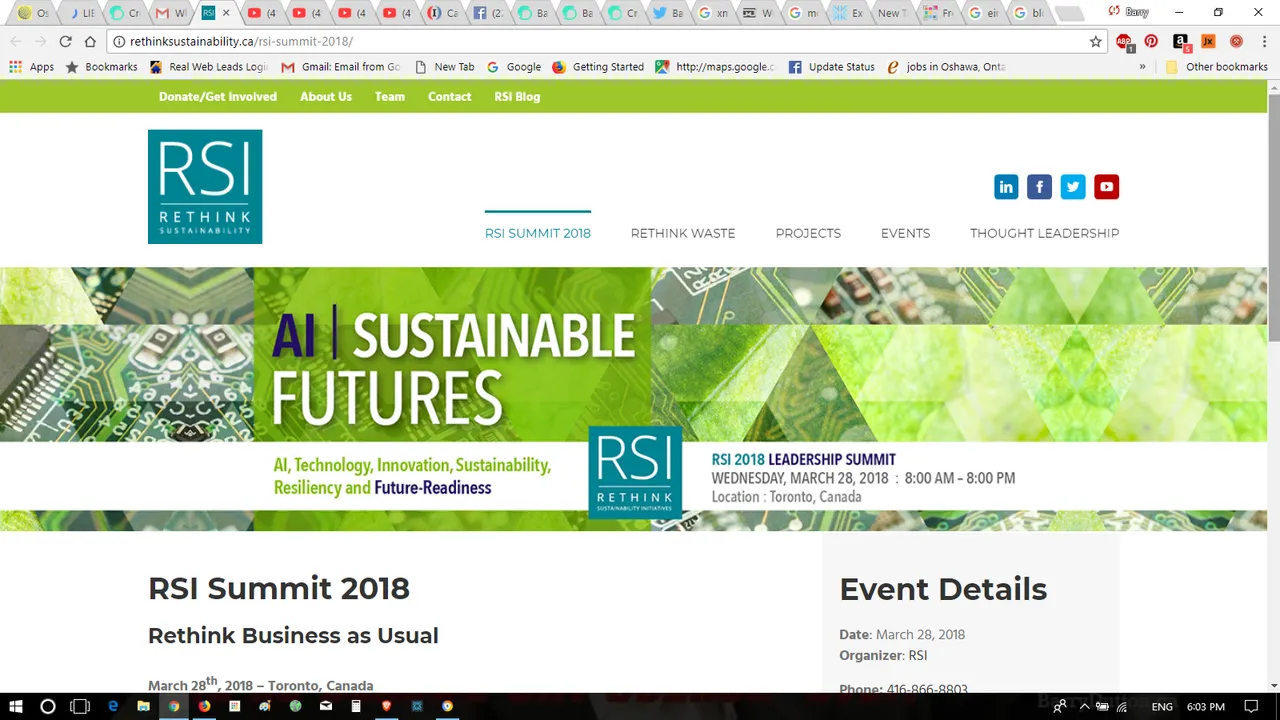Open the maps.google.c bookmark

pos(715,67)
